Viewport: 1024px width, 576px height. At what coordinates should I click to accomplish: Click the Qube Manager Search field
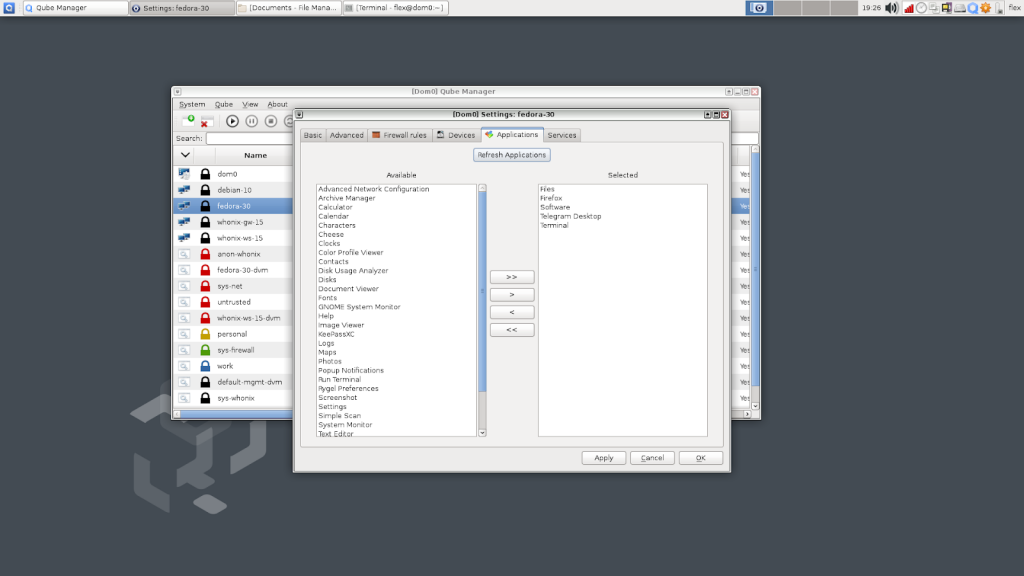pyautogui.click(x=249, y=138)
